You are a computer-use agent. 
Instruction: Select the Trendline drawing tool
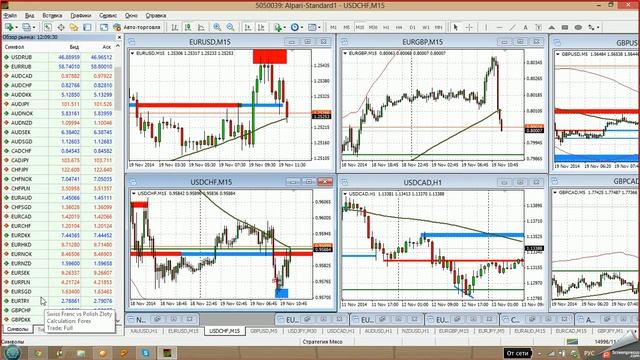point(512,27)
